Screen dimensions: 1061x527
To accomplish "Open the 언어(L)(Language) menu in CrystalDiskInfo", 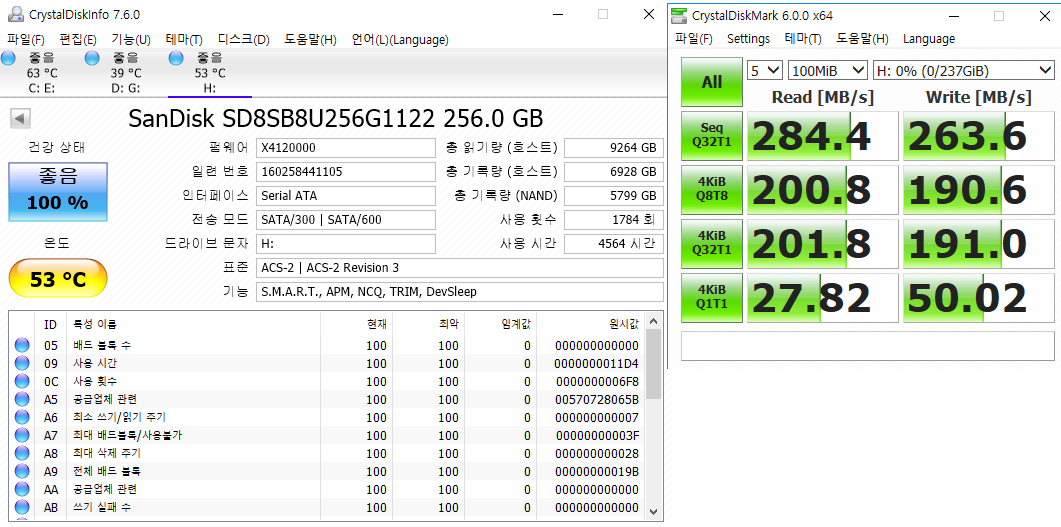I will (x=400, y=40).
